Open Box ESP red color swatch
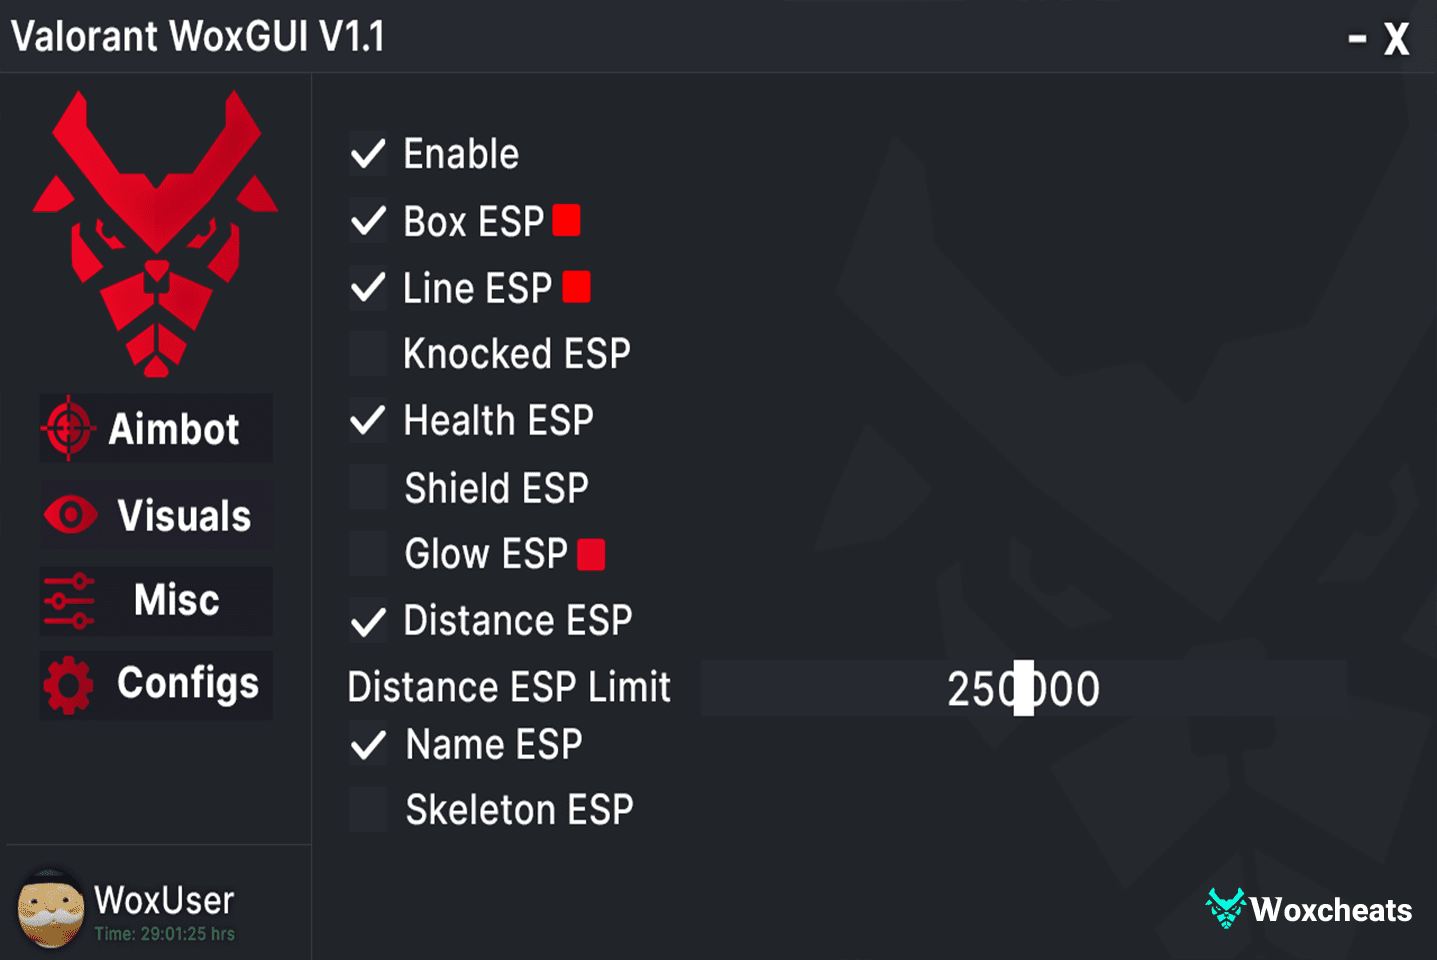1437x960 pixels. coord(566,220)
